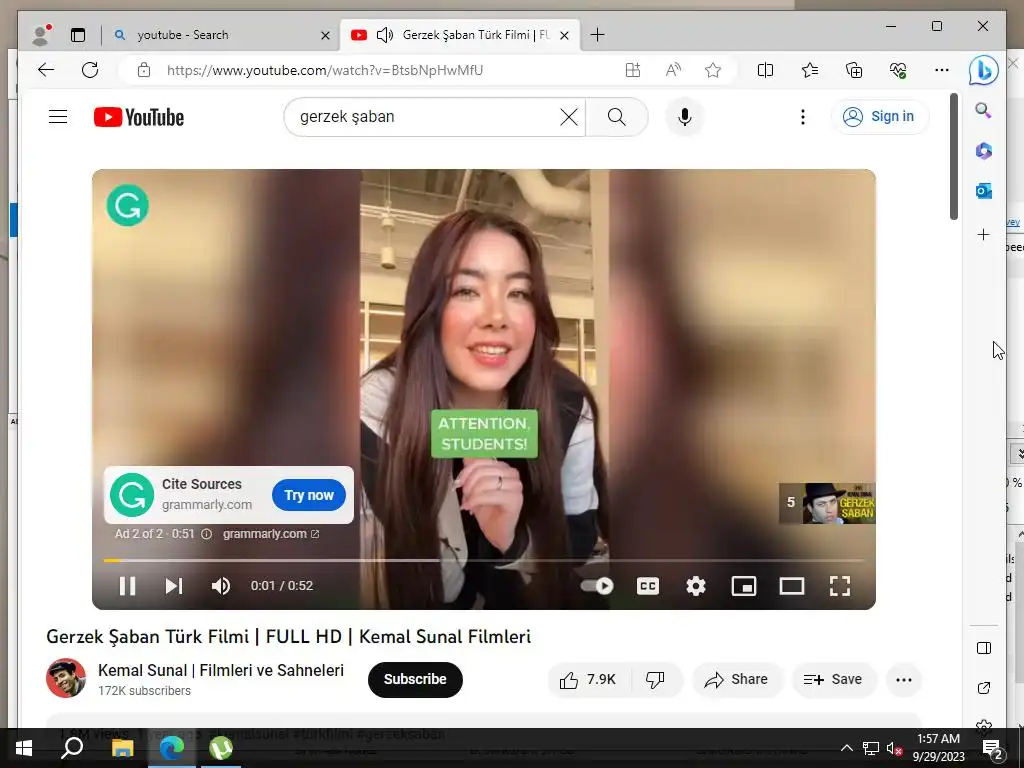Open Edge Collections

click(854, 70)
